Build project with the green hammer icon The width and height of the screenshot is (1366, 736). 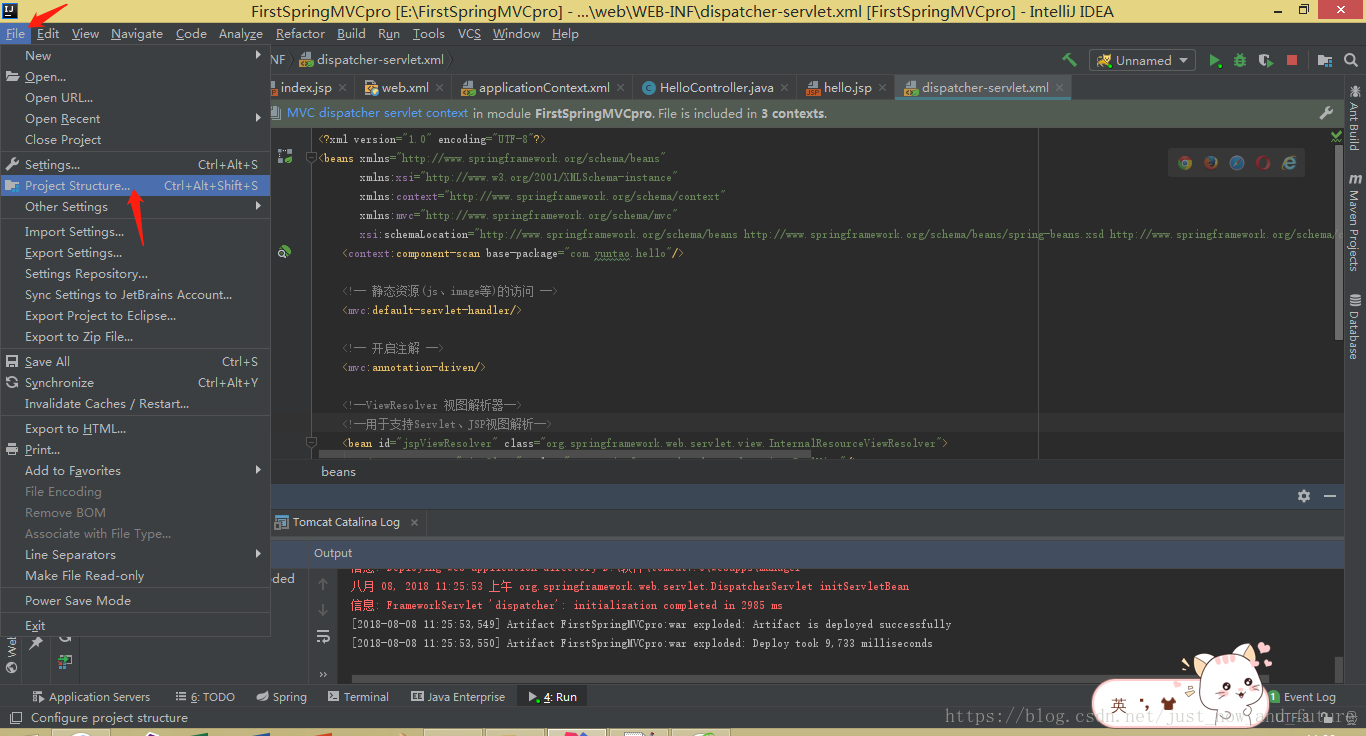1069,60
